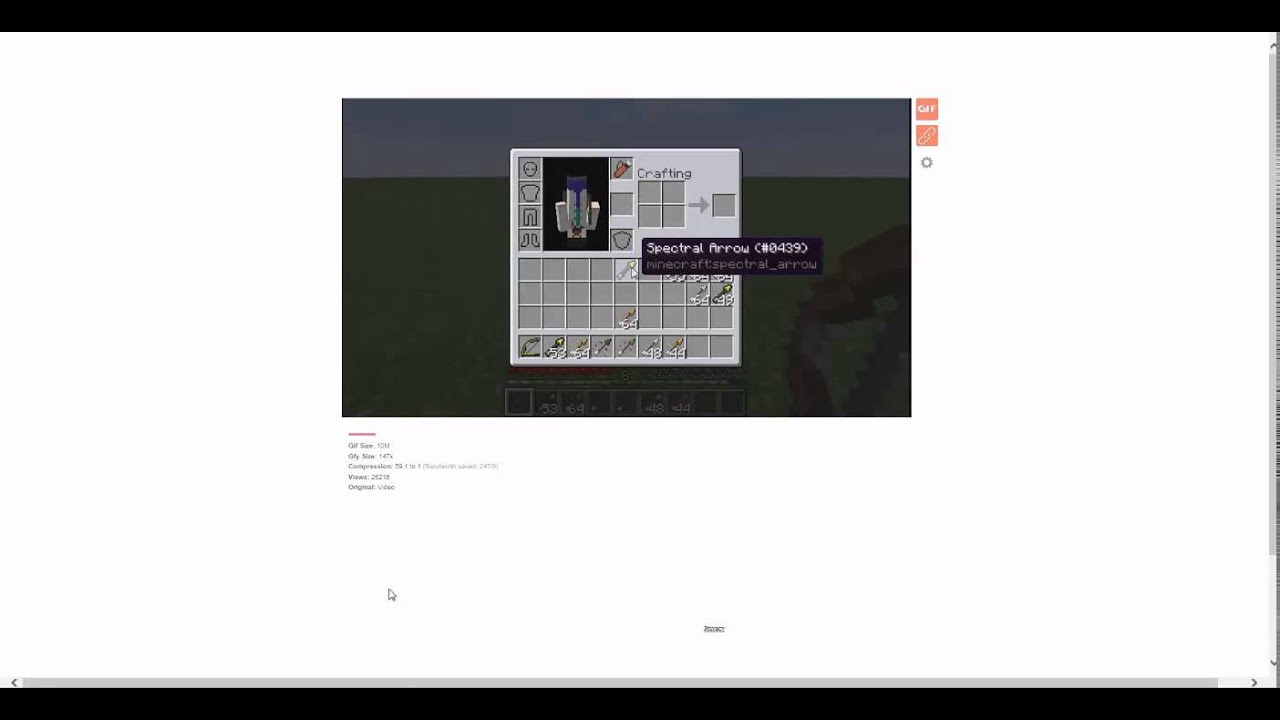Click the orange copy-link chain icon

pos(927,135)
